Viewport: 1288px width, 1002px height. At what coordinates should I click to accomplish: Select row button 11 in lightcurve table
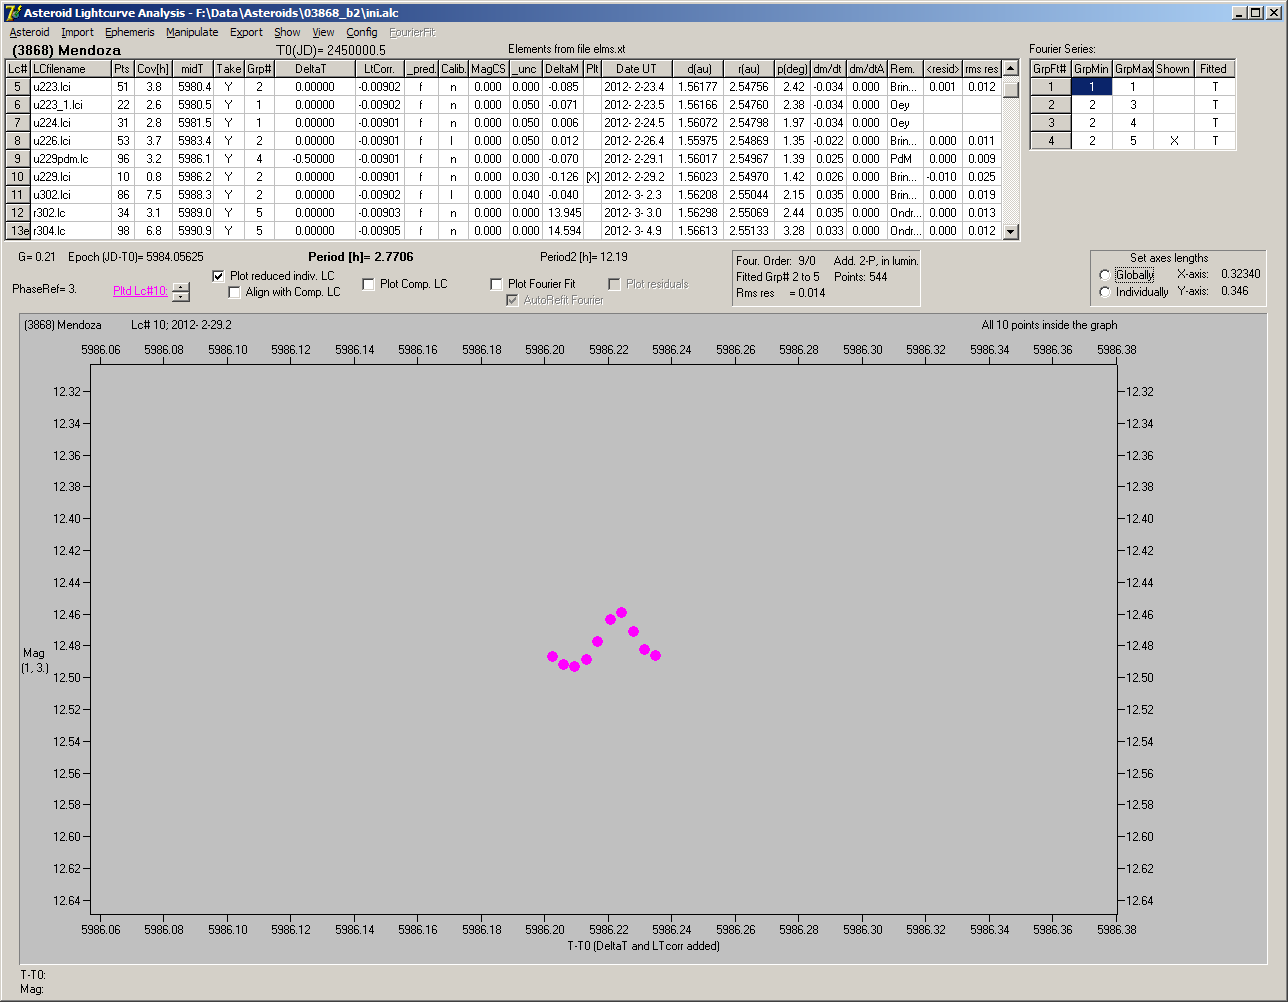[x=18, y=195]
